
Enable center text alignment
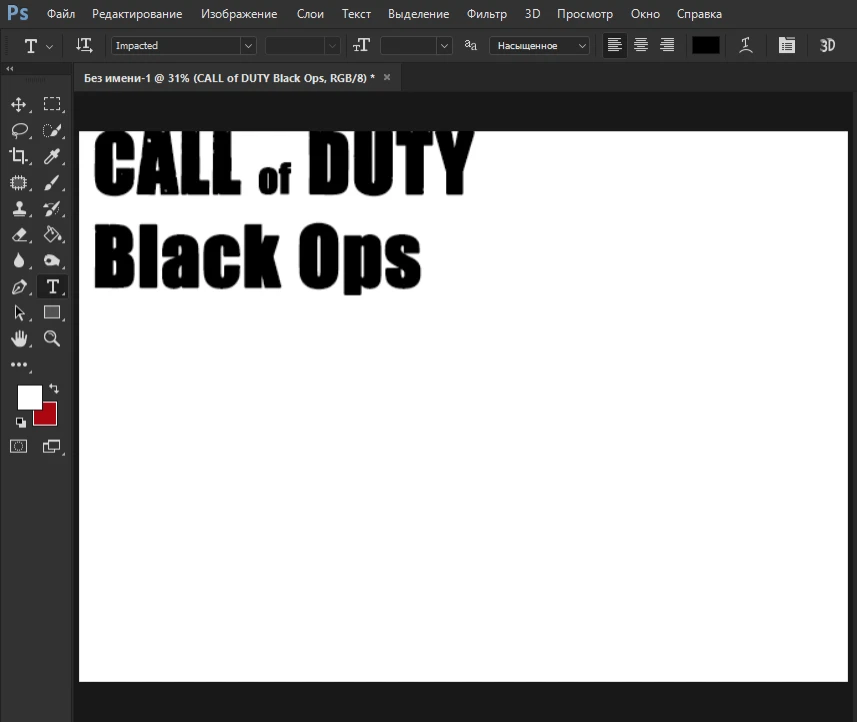640,45
